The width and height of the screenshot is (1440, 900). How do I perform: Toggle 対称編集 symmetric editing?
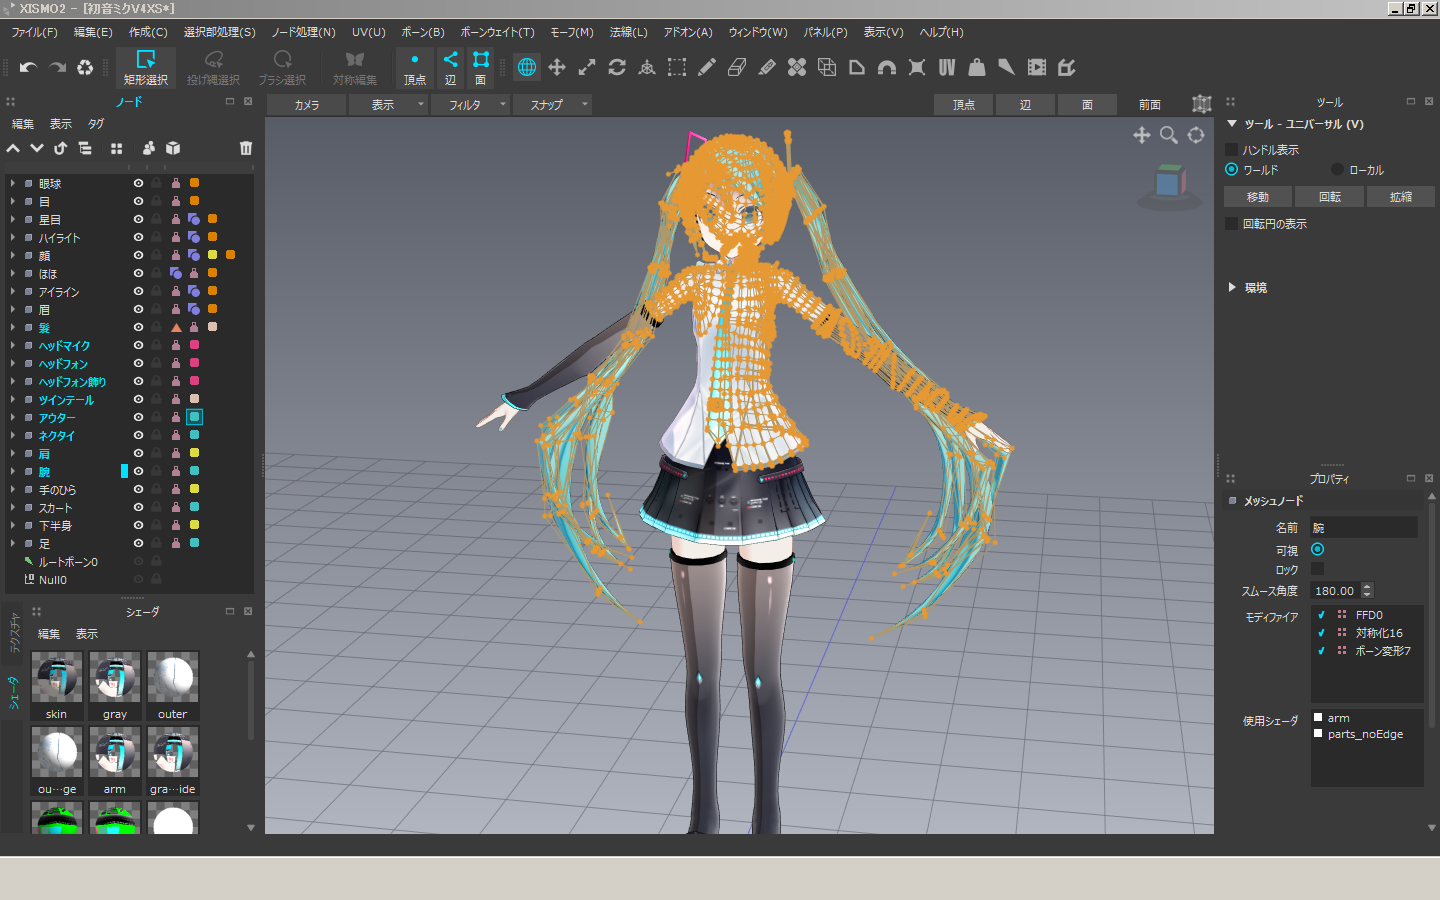point(355,68)
